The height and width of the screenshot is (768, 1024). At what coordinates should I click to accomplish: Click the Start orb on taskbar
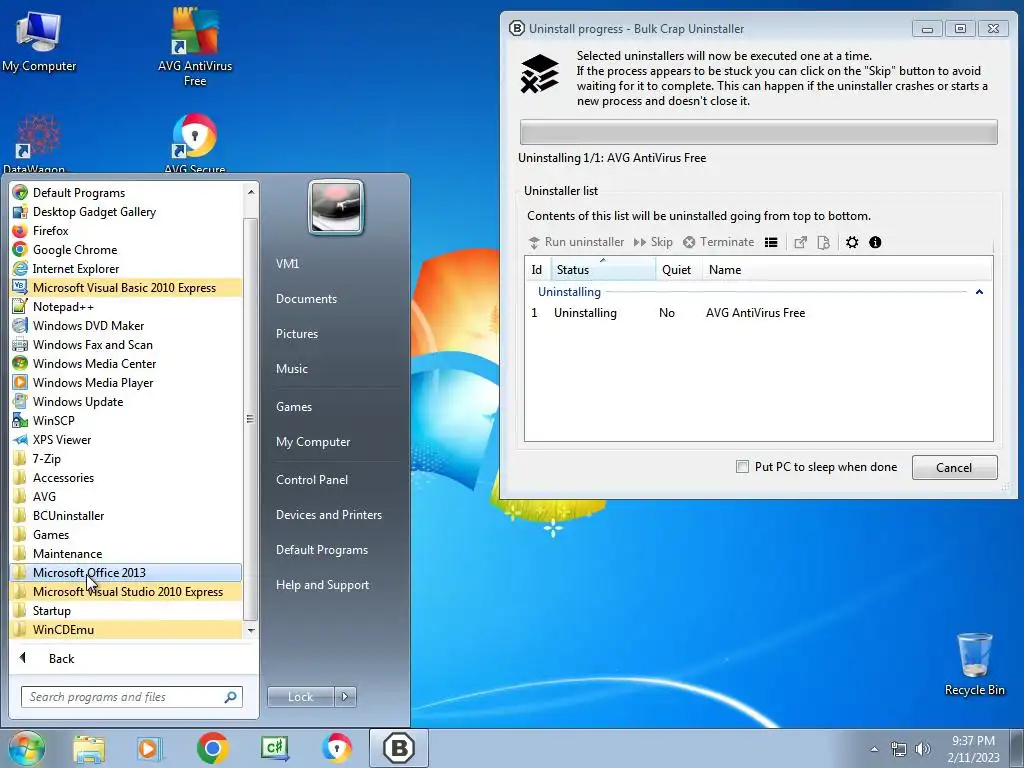pos(27,748)
